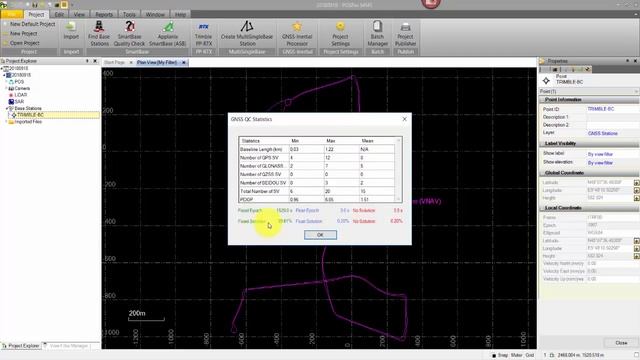
Task: Open the Point (1) dropdown in Properties
Action: coord(636,91)
